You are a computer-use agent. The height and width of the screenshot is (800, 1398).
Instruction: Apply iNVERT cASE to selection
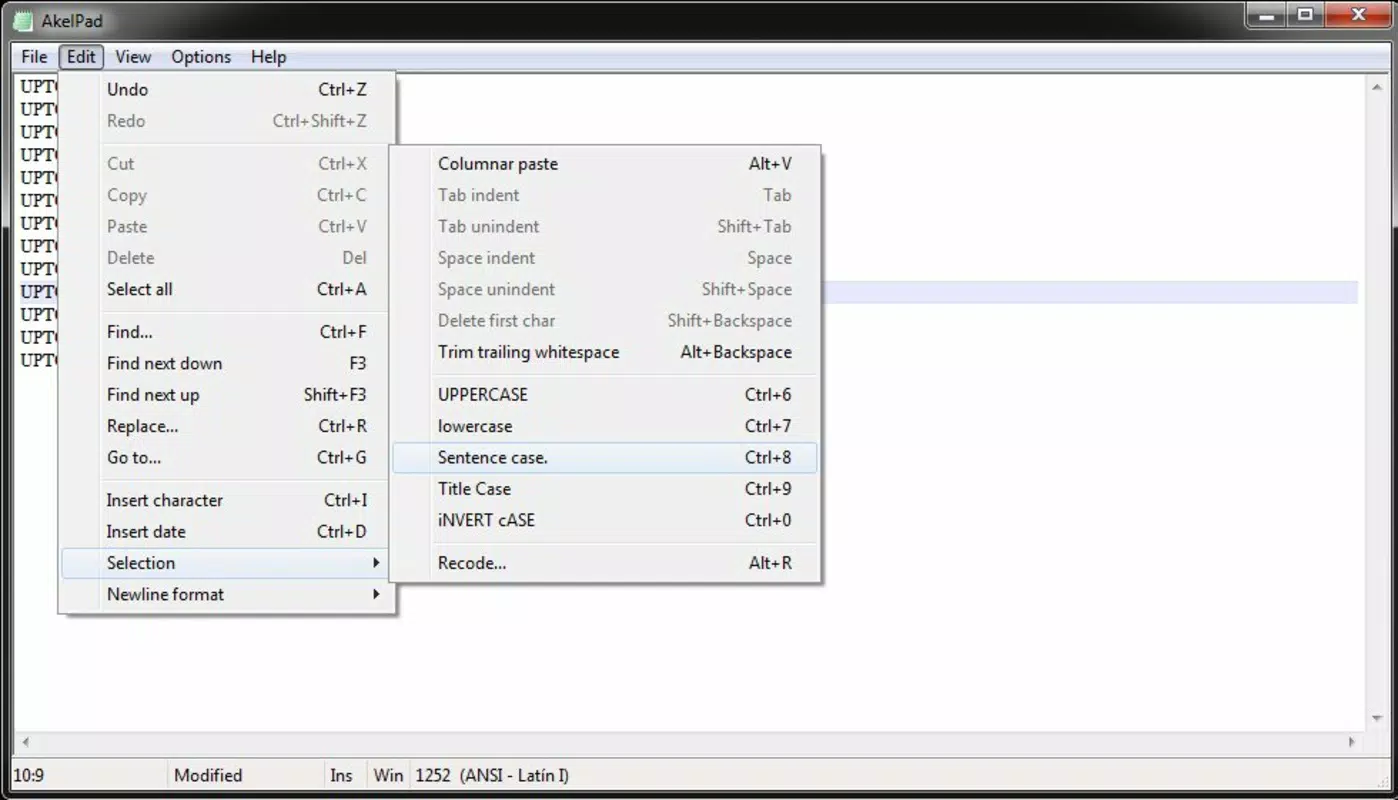[605, 520]
